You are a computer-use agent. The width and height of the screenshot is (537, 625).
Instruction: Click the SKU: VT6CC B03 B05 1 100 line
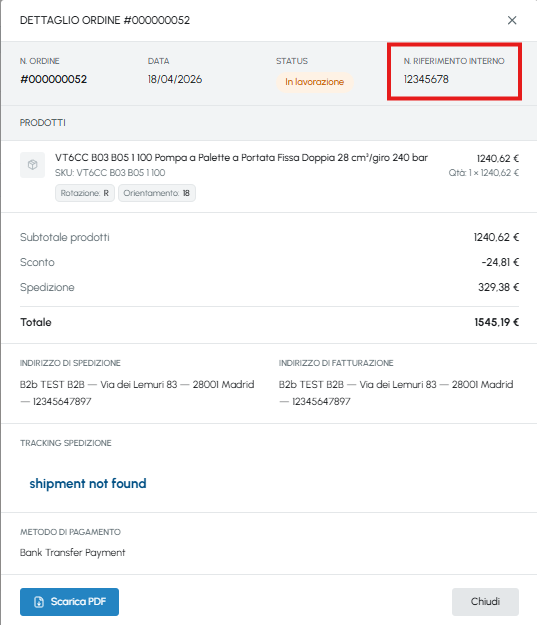[x=110, y=173]
